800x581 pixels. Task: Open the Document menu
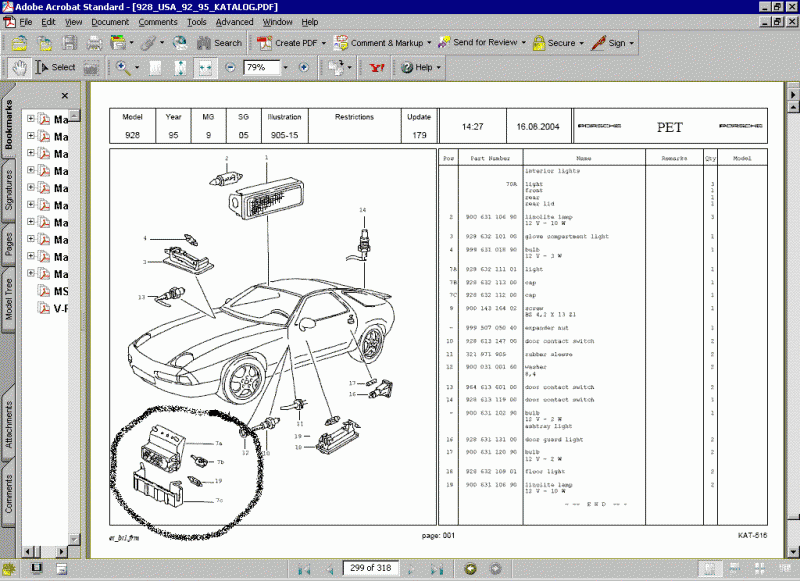click(x=110, y=22)
